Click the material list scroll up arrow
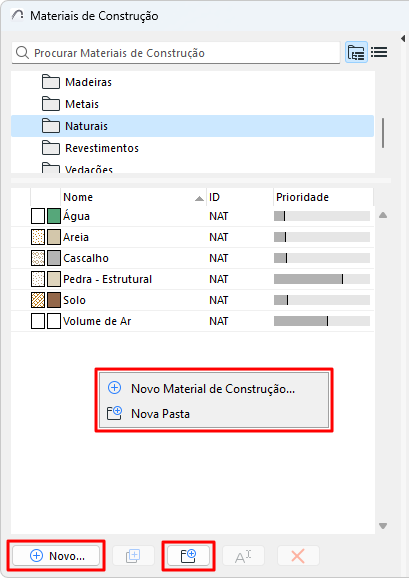Viewport: 409px width, 578px height. point(383,215)
